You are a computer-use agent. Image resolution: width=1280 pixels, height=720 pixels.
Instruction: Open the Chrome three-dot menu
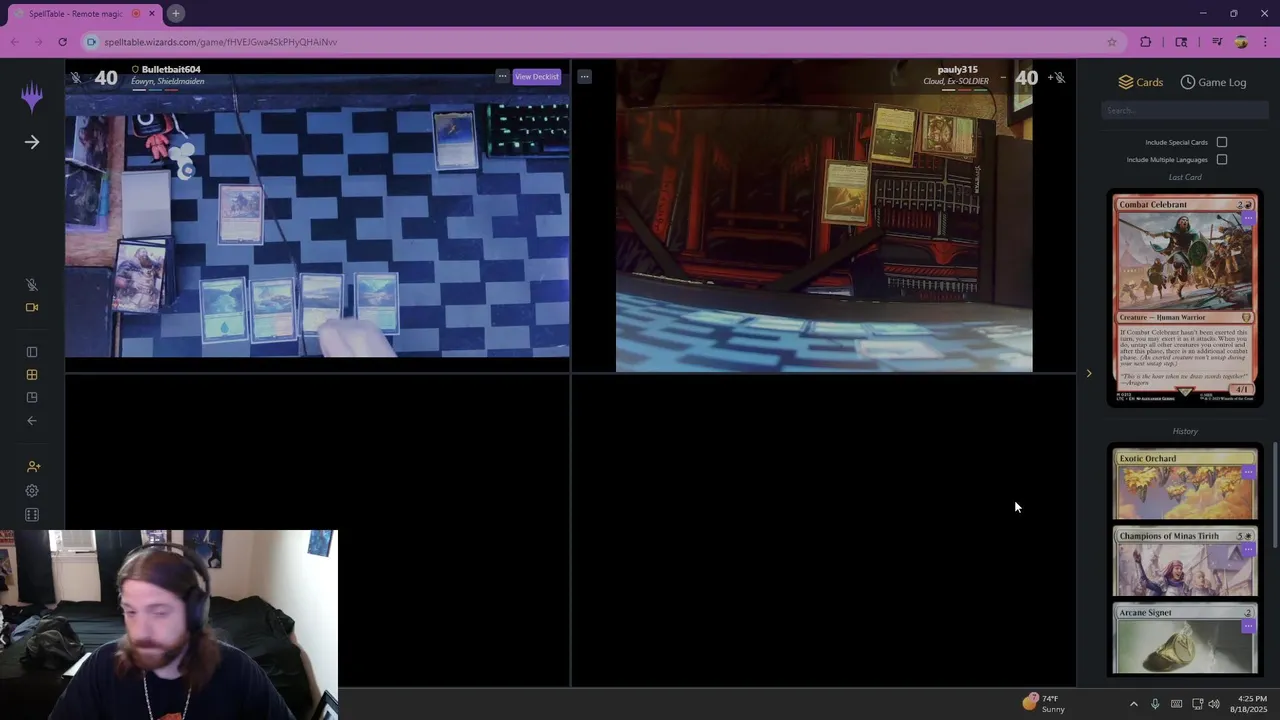[1266, 42]
